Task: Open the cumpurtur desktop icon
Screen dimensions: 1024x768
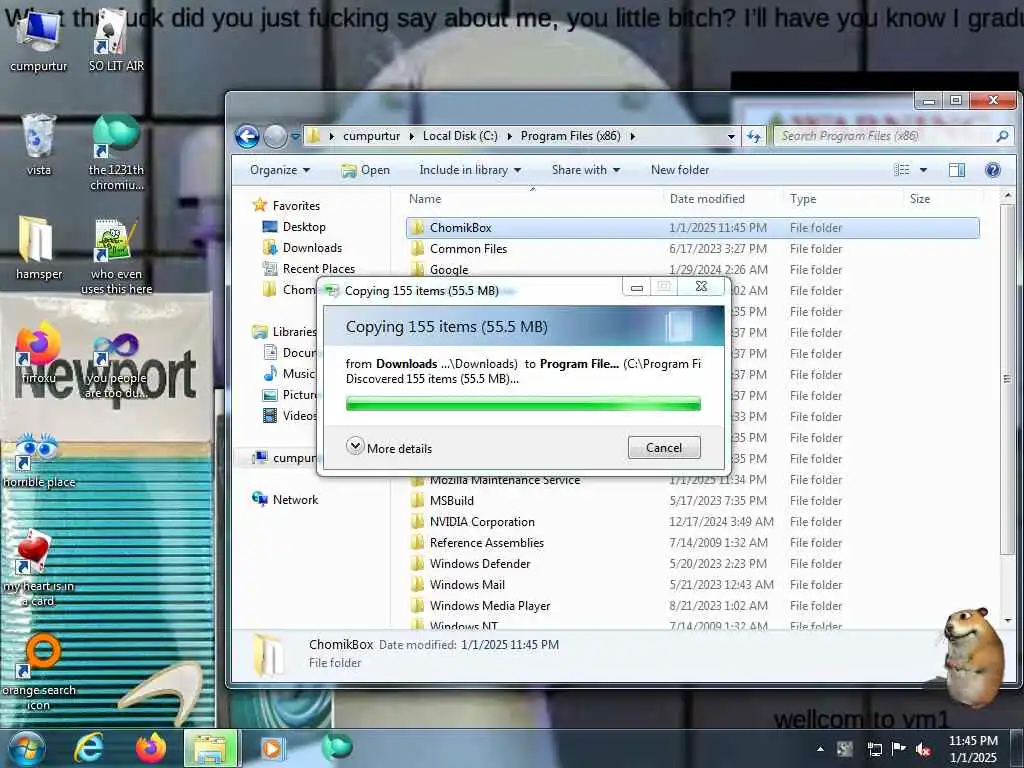Action: pos(39,40)
